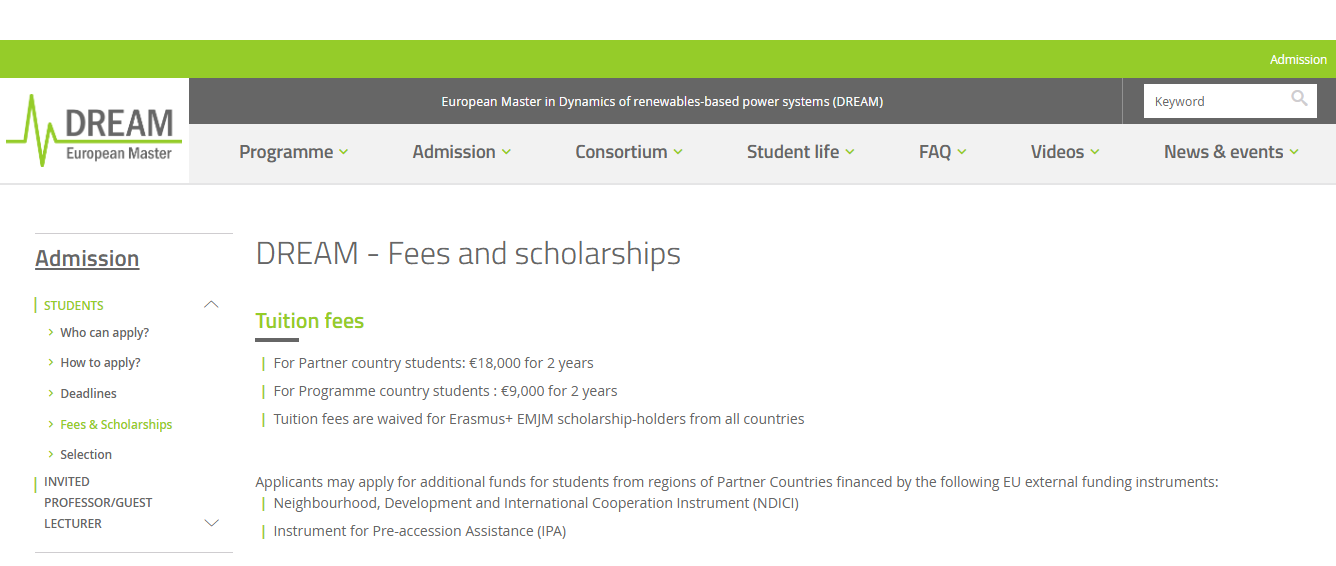This screenshot has width=1336, height=566.
Task: Click the search magnifier icon
Action: pos(1299,98)
